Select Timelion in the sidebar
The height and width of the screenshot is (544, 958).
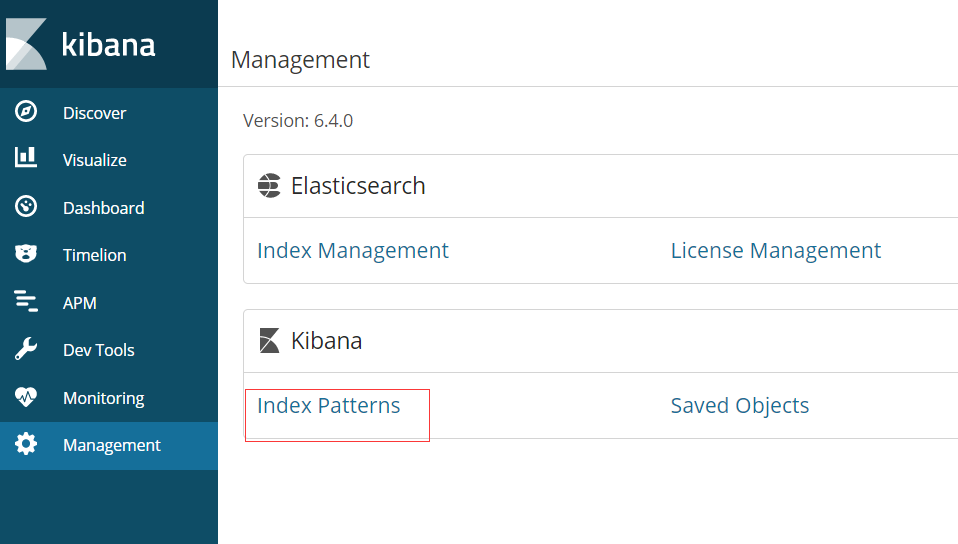[94, 255]
